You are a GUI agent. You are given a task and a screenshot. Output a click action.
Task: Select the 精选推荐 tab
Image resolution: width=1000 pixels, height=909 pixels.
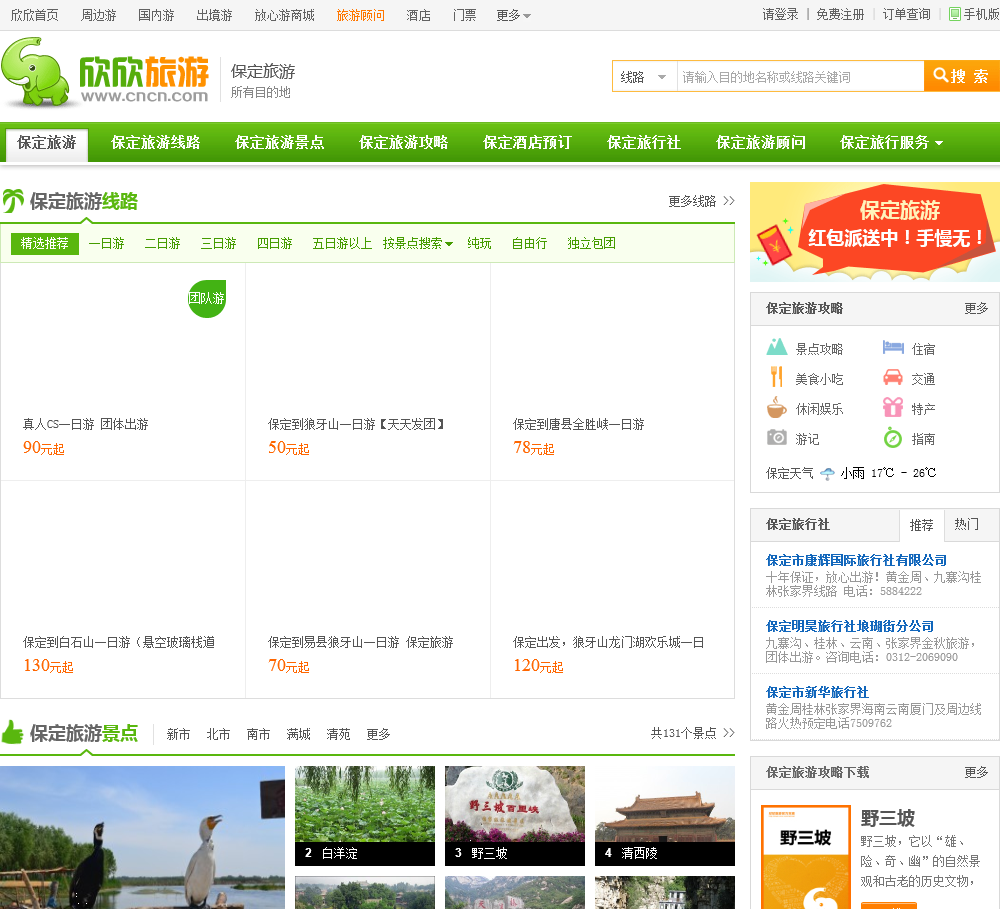pos(45,243)
